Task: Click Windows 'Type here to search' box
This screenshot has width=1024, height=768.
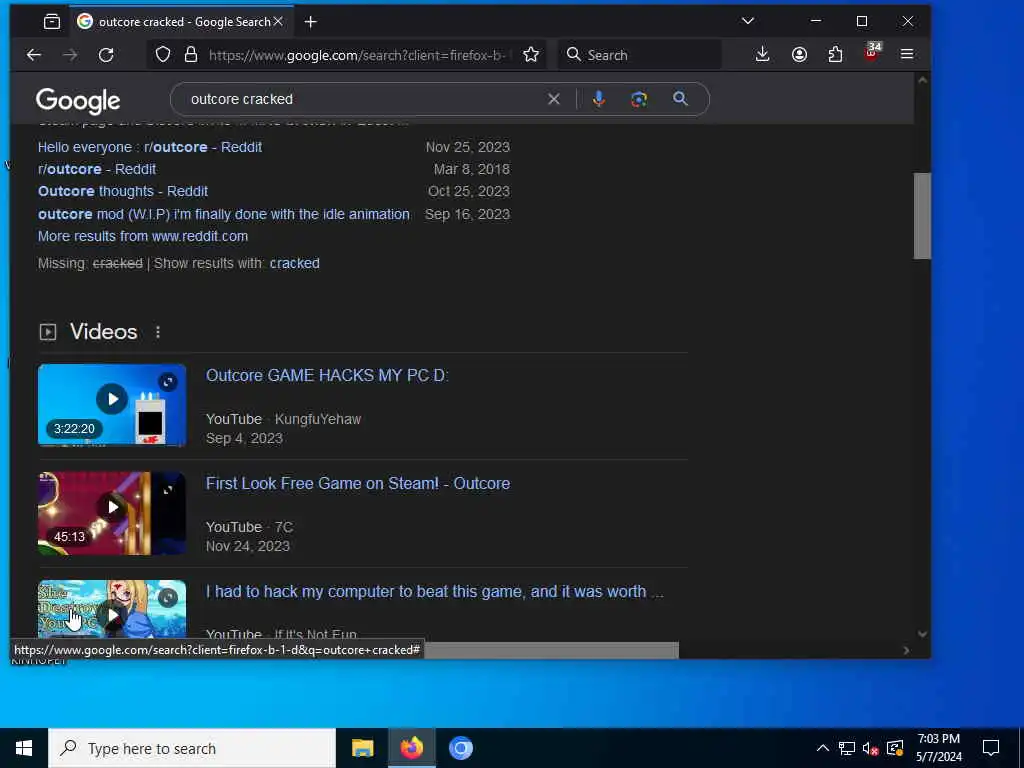Action: point(192,748)
